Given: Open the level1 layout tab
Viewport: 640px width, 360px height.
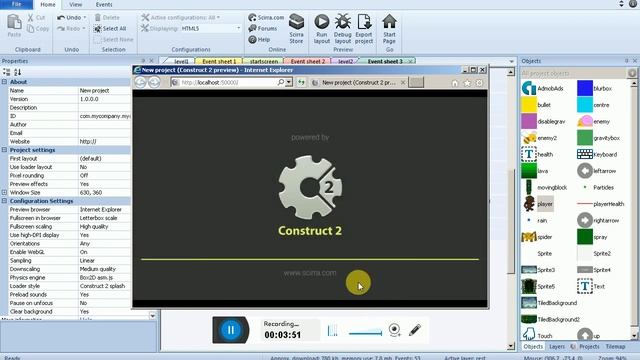Looking at the screenshot, I should pyautogui.click(x=181, y=61).
